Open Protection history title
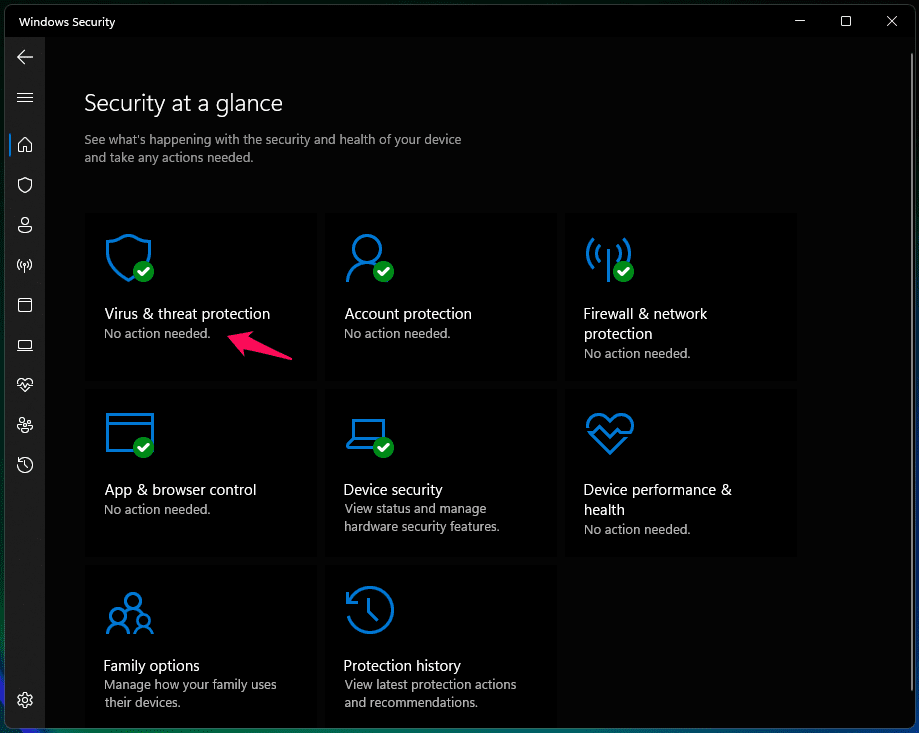This screenshot has height=733, width=919. (402, 666)
